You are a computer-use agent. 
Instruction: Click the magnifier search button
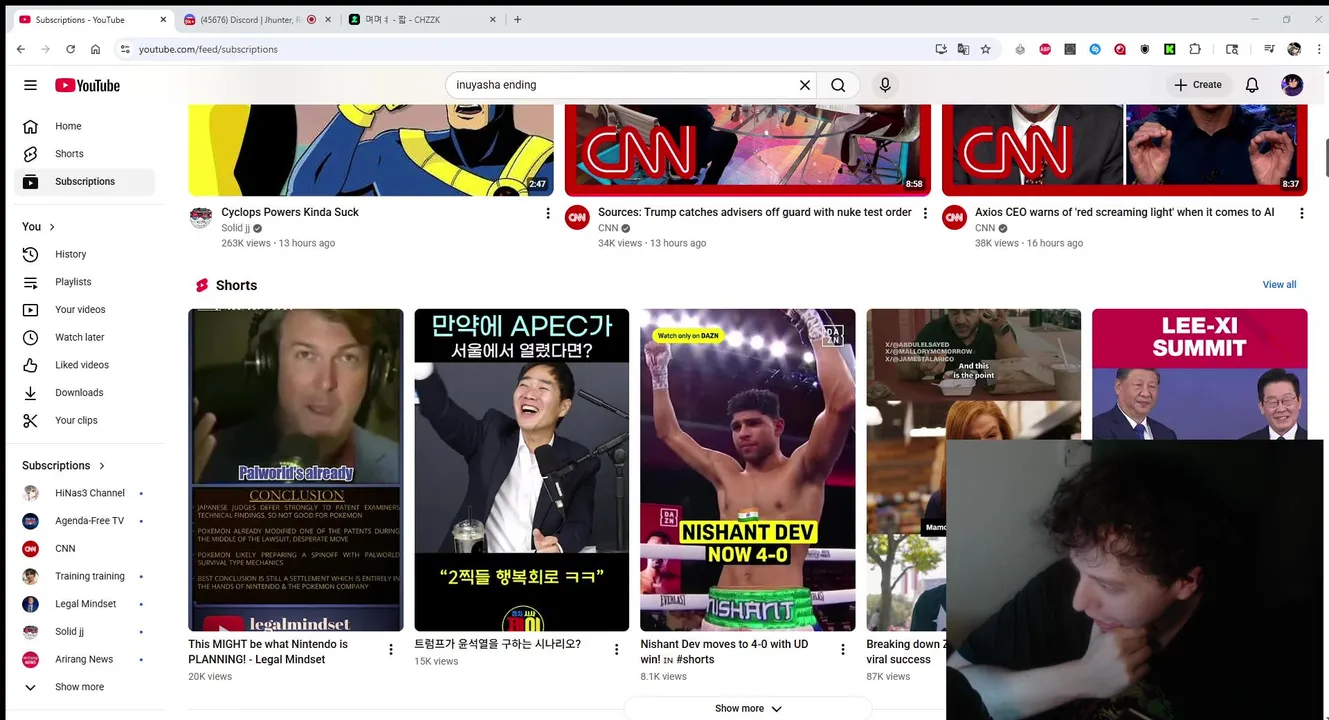tap(838, 85)
